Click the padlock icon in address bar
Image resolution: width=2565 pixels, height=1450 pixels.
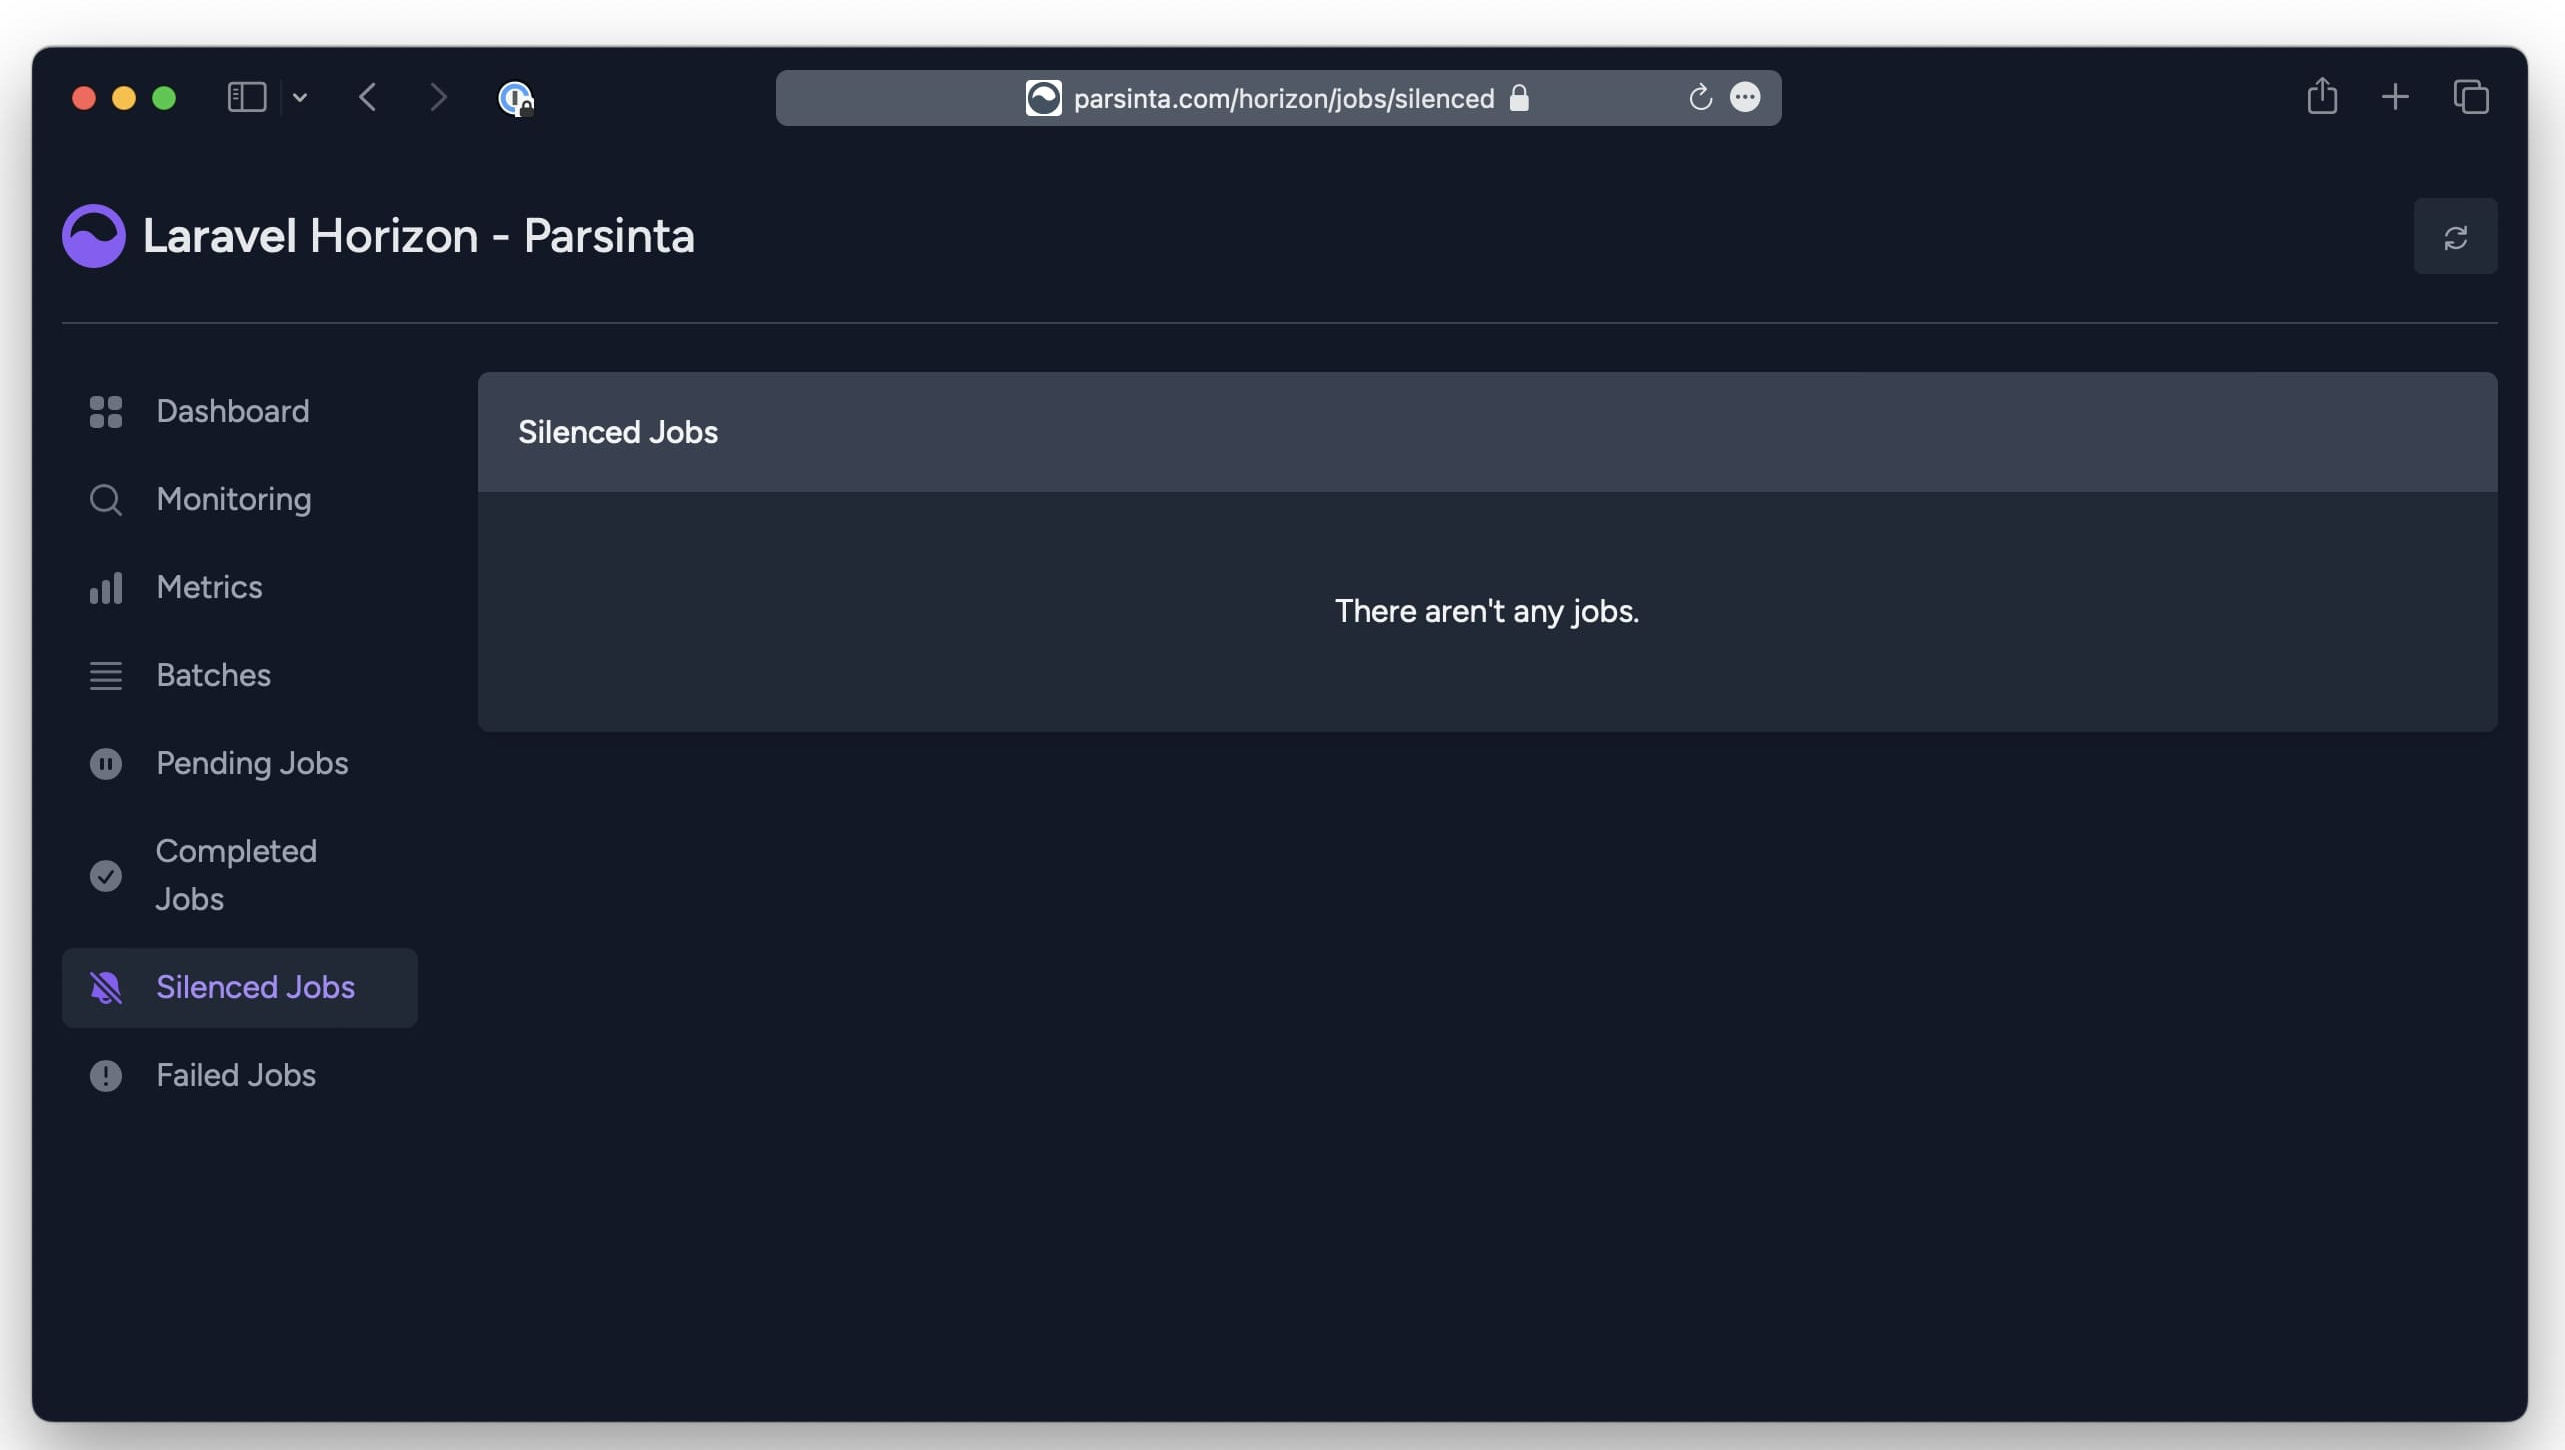click(x=1519, y=97)
